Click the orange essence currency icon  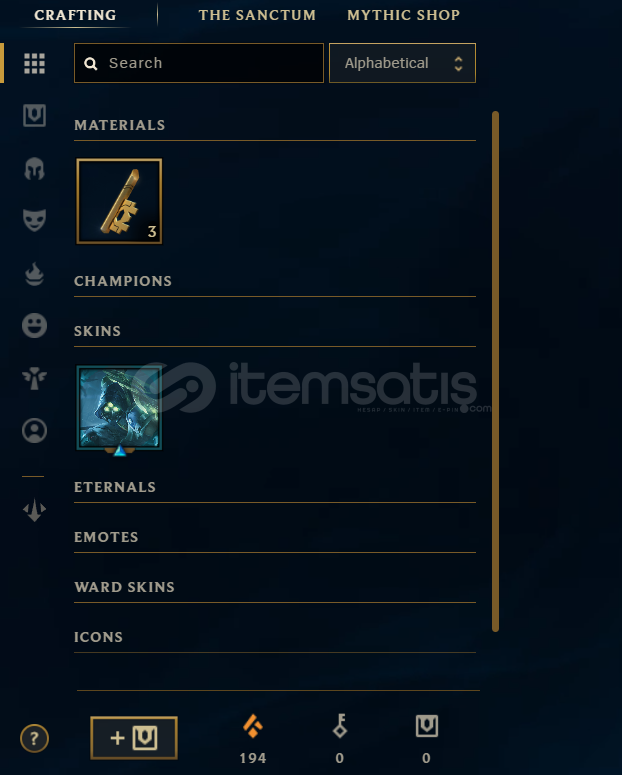253,726
